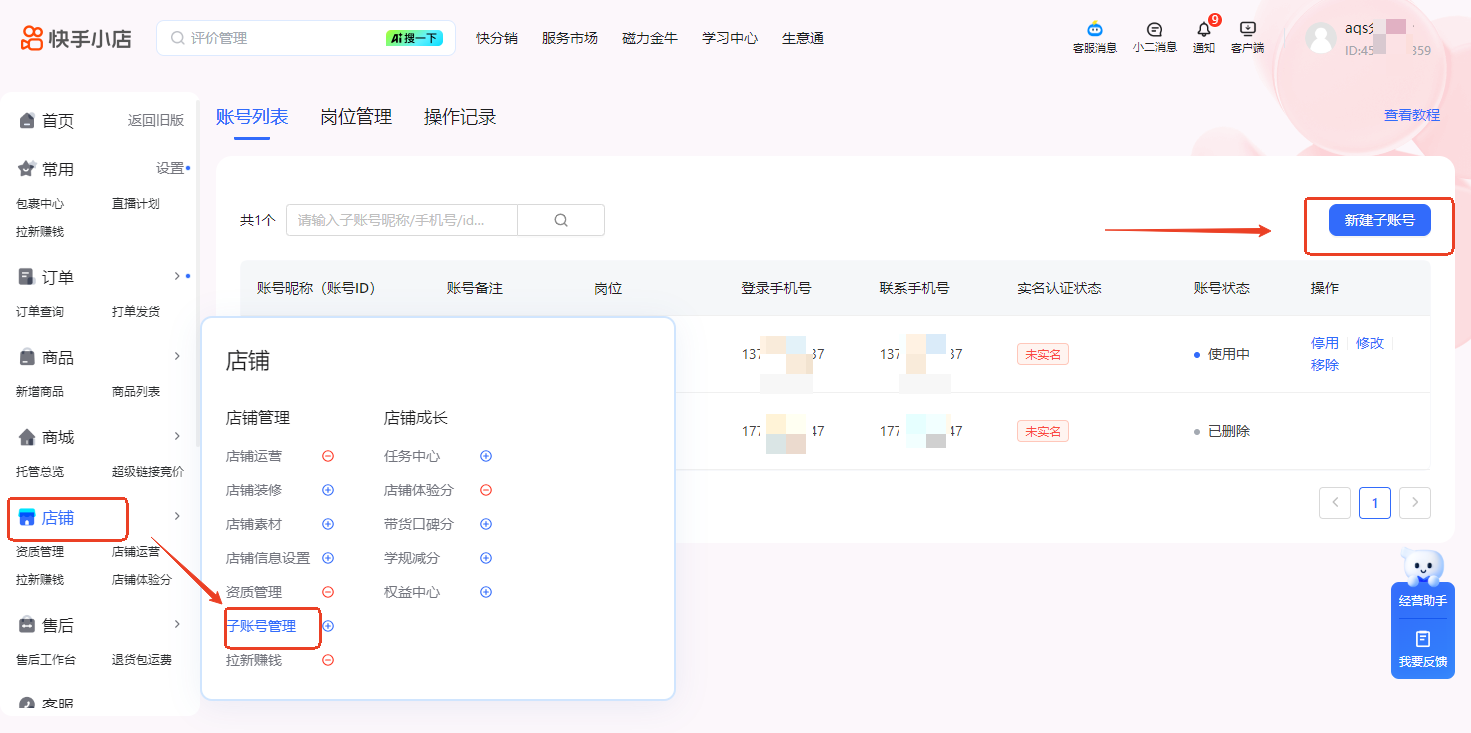This screenshot has height=733, width=1471.
Task: Open the 经营助手 mascot widget
Action: [1423, 567]
